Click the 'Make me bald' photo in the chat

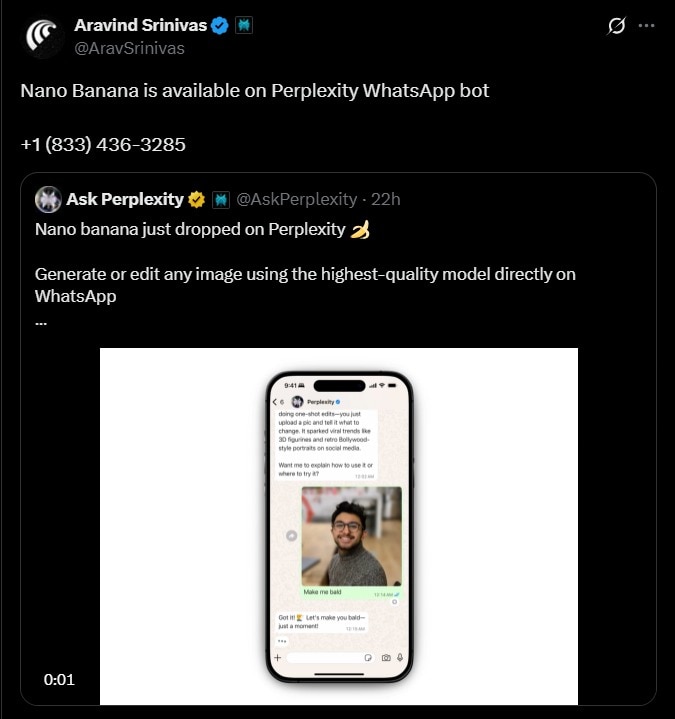[352, 536]
